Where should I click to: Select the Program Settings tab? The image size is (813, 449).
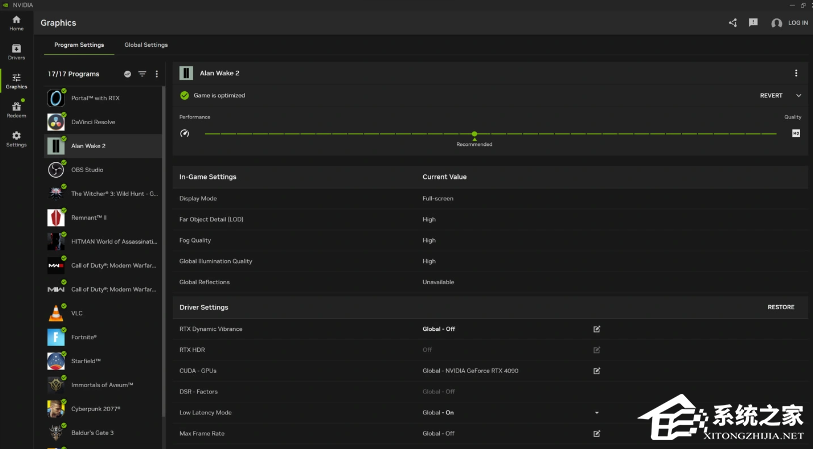coord(79,45)
